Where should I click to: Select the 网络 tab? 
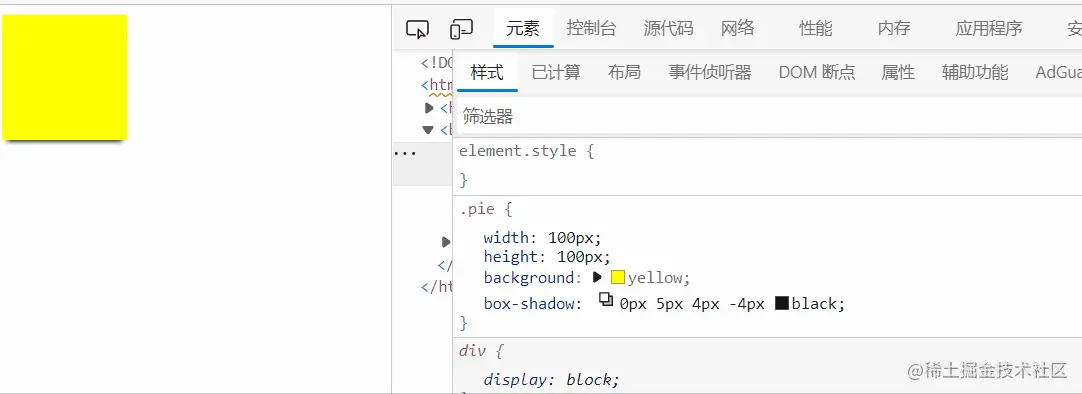point(738,28)
